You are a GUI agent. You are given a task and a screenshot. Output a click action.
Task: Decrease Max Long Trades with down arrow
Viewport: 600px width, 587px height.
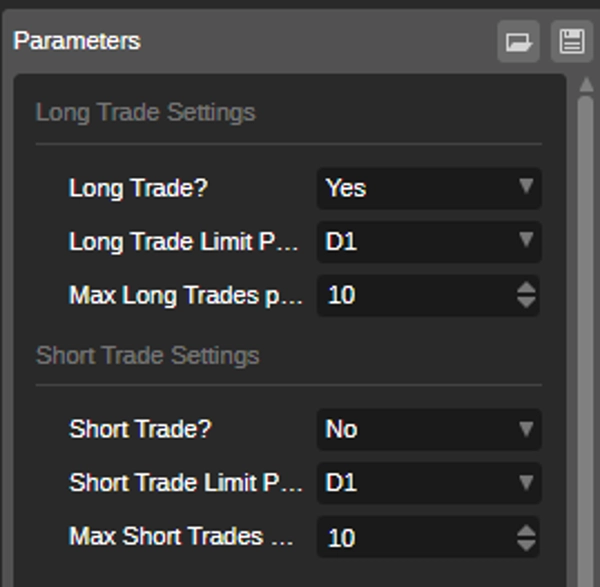tap(527, 303)
